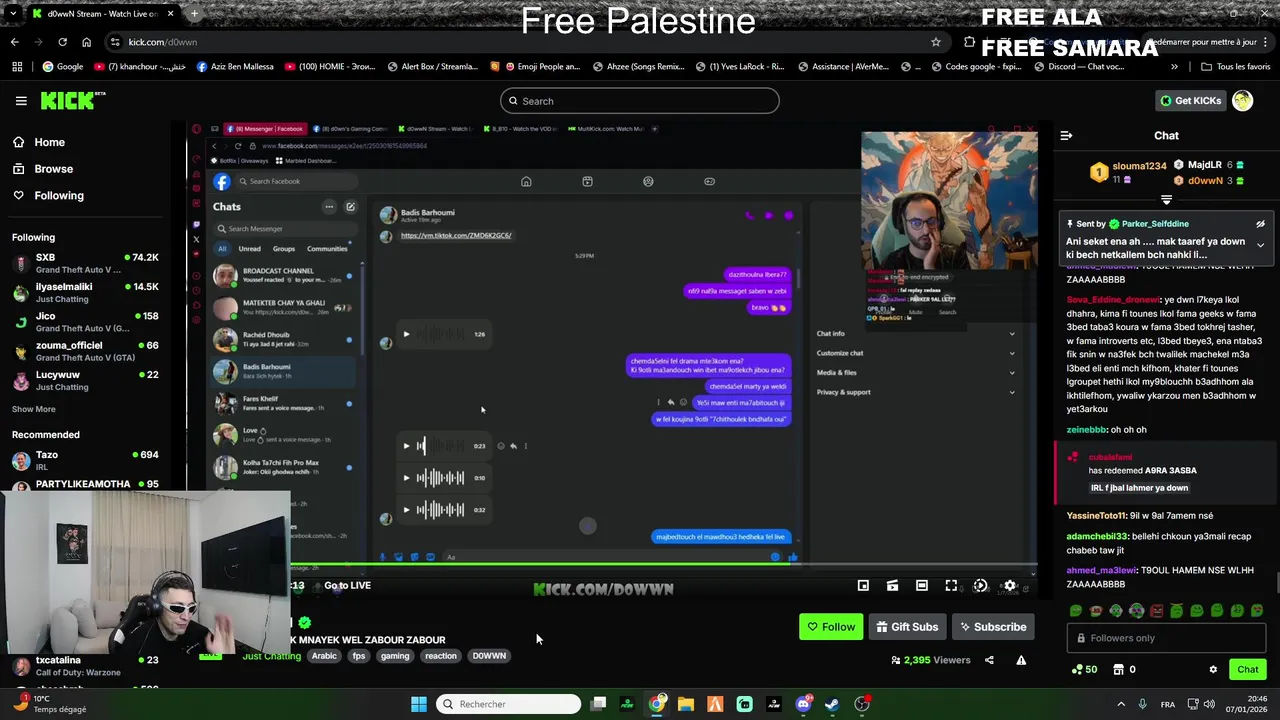Open the channel points 50 icon
Viewport: 1280px width, 720px height.
click(x=1083, y=669)
